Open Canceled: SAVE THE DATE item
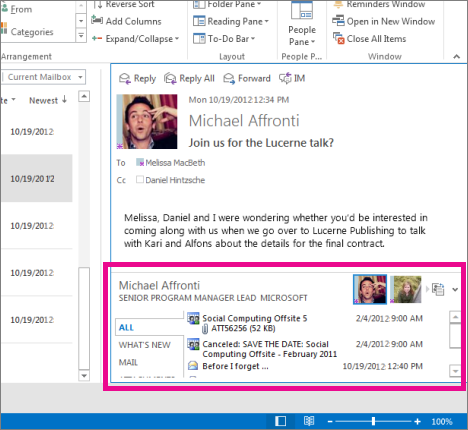Image resolution: width=468 pixels, height=430 pixels. point(270,349)
